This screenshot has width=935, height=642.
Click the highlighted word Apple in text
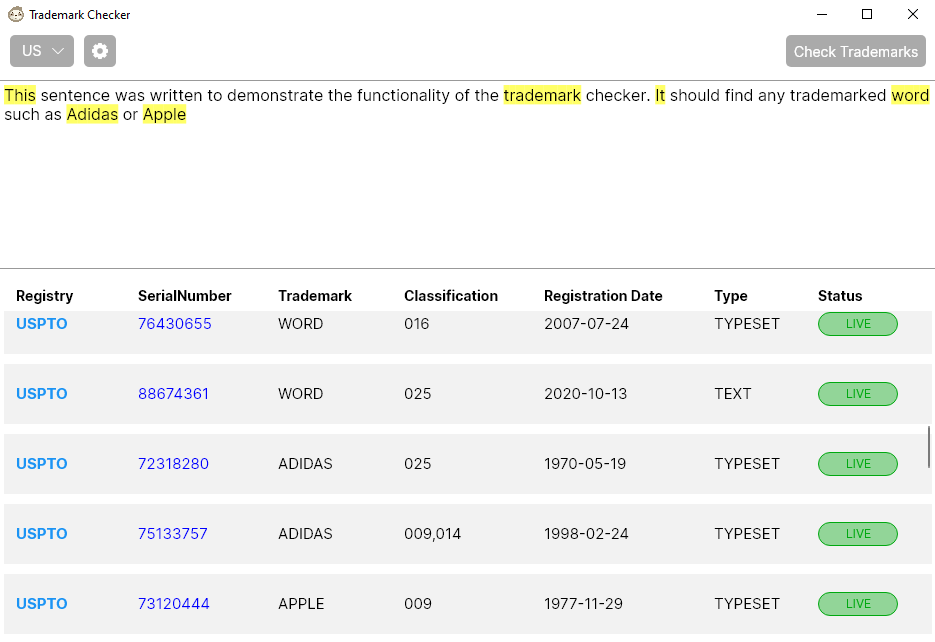pos(165,114)
